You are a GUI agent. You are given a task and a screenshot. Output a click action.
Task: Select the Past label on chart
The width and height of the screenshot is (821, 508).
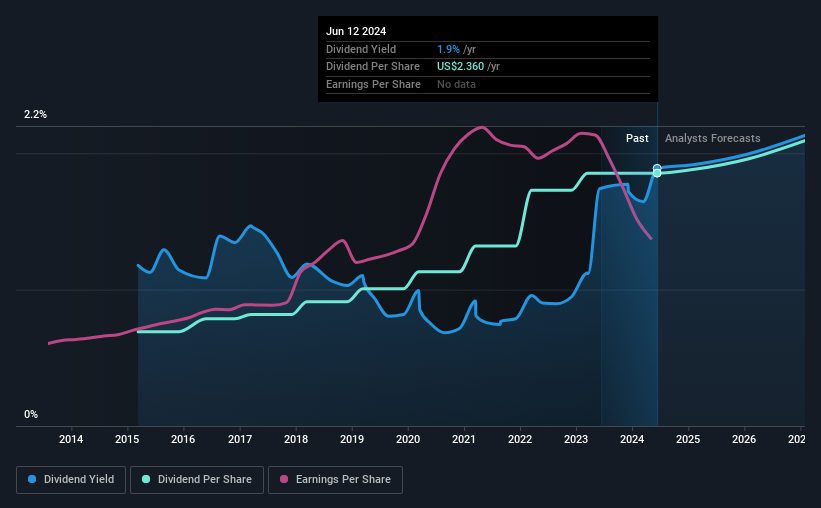coord(637,138)
